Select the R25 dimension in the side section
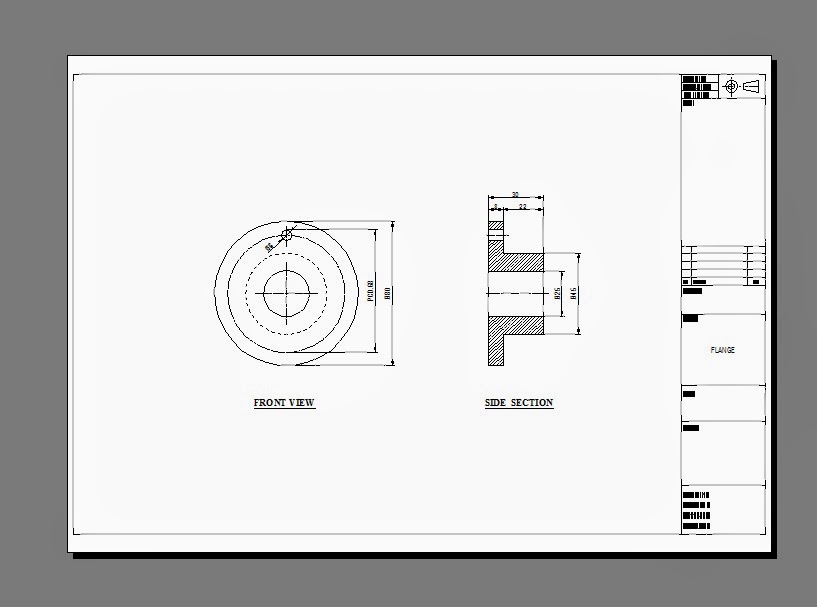 click(x=555, y=293)
